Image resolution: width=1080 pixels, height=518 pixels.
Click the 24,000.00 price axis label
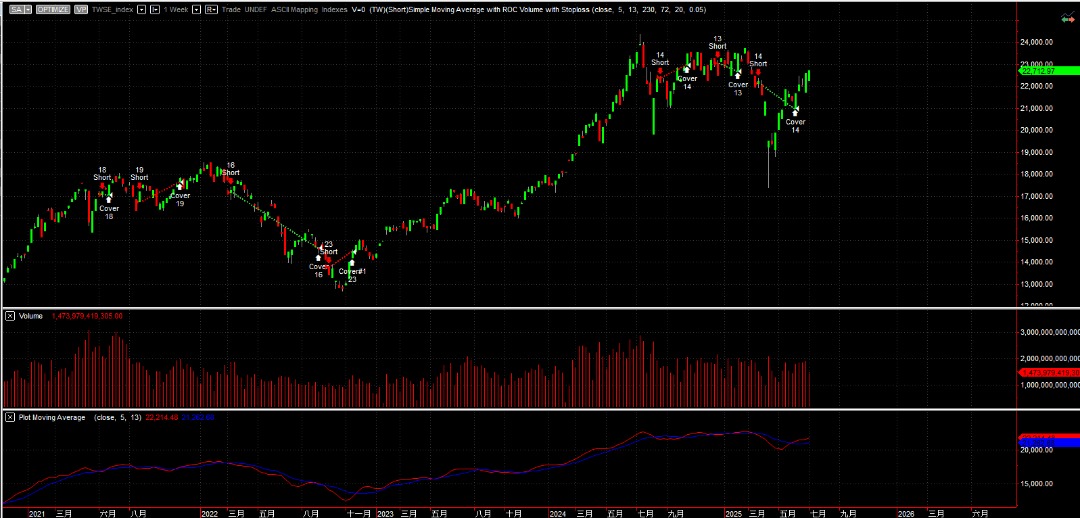click(x=1039, y=42)
